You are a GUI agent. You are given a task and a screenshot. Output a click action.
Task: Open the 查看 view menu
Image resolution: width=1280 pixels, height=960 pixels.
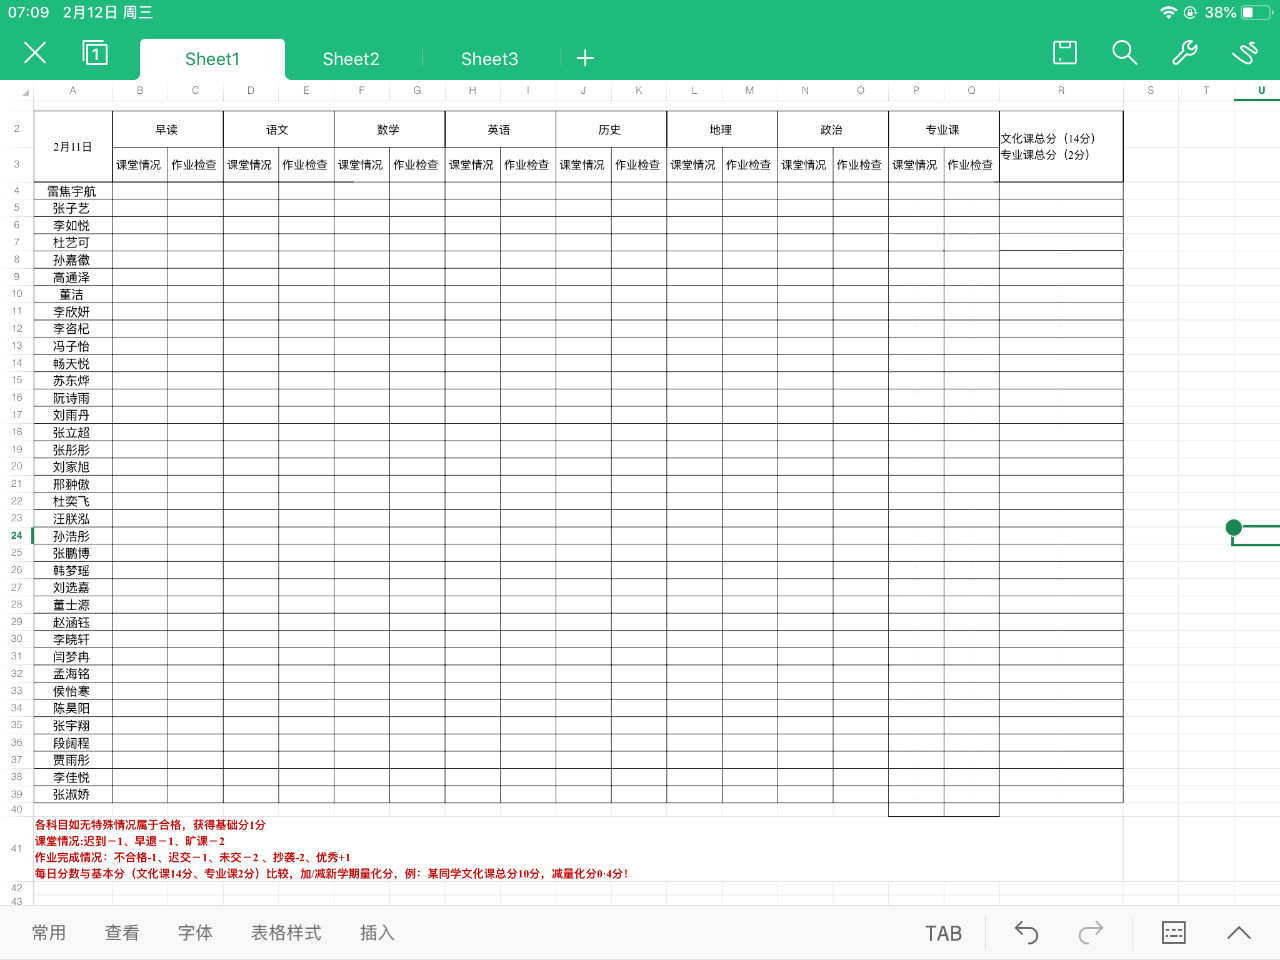pos(122,933)
